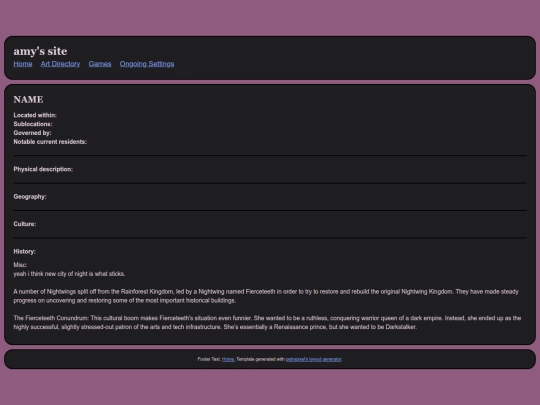
Task: Follow the Home link in the footer
Action: pos(228,359)
